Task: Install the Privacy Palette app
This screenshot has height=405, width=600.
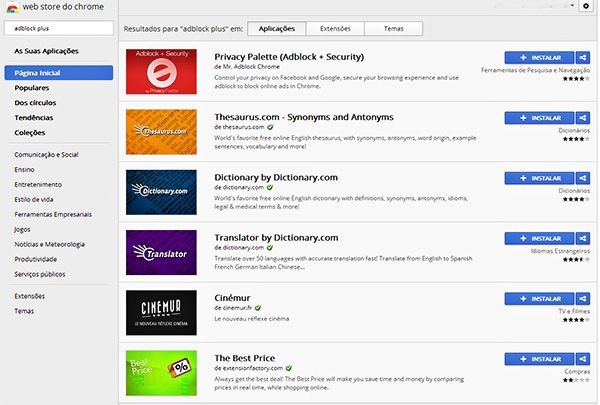Action: click(540, 58)
